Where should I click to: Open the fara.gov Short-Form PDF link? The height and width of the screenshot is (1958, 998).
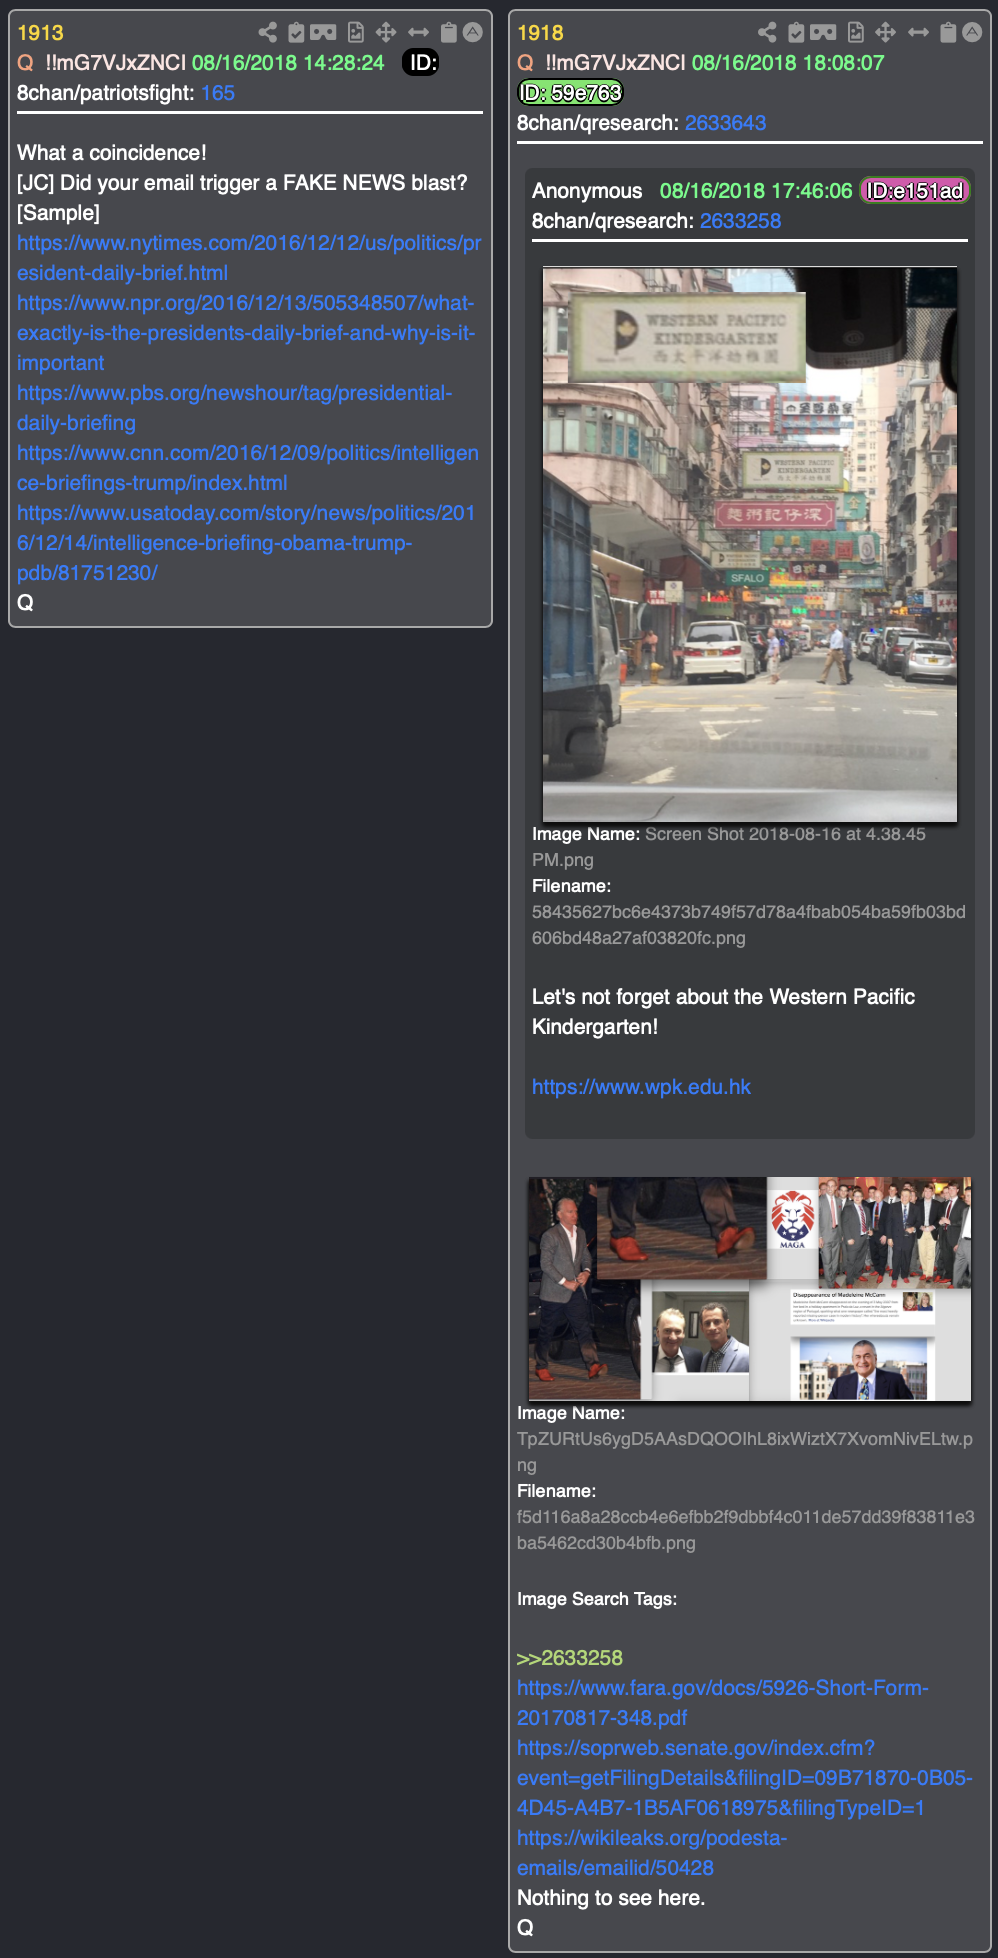(723, 1703)
